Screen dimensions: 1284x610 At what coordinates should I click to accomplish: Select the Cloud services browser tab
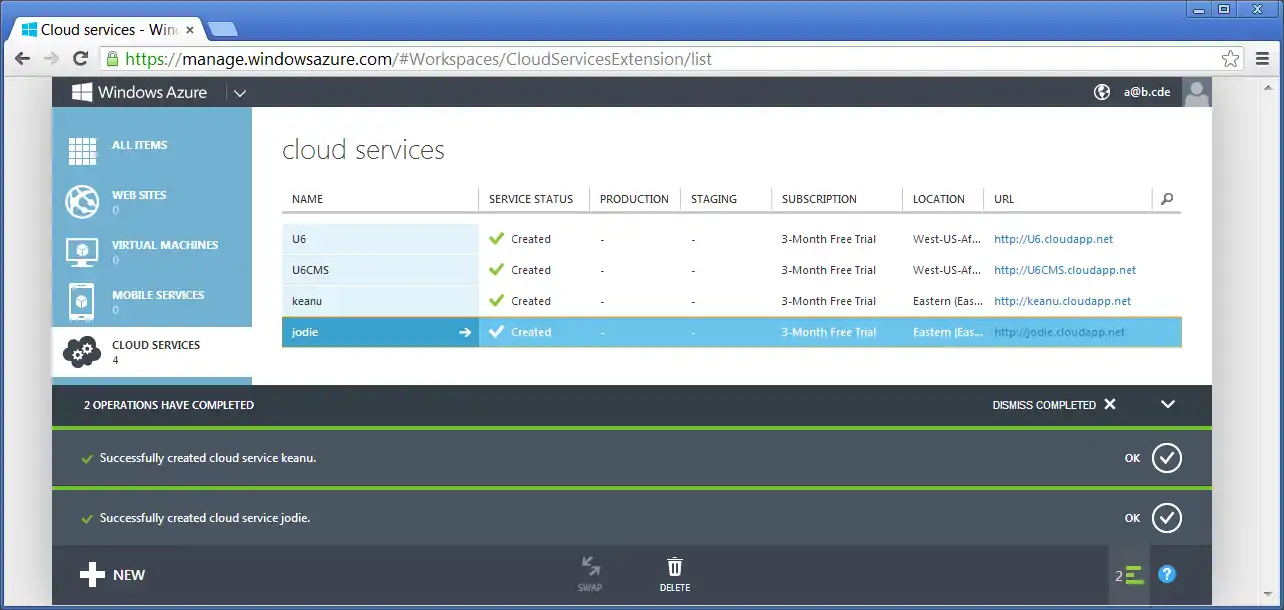tap(106, 30)
